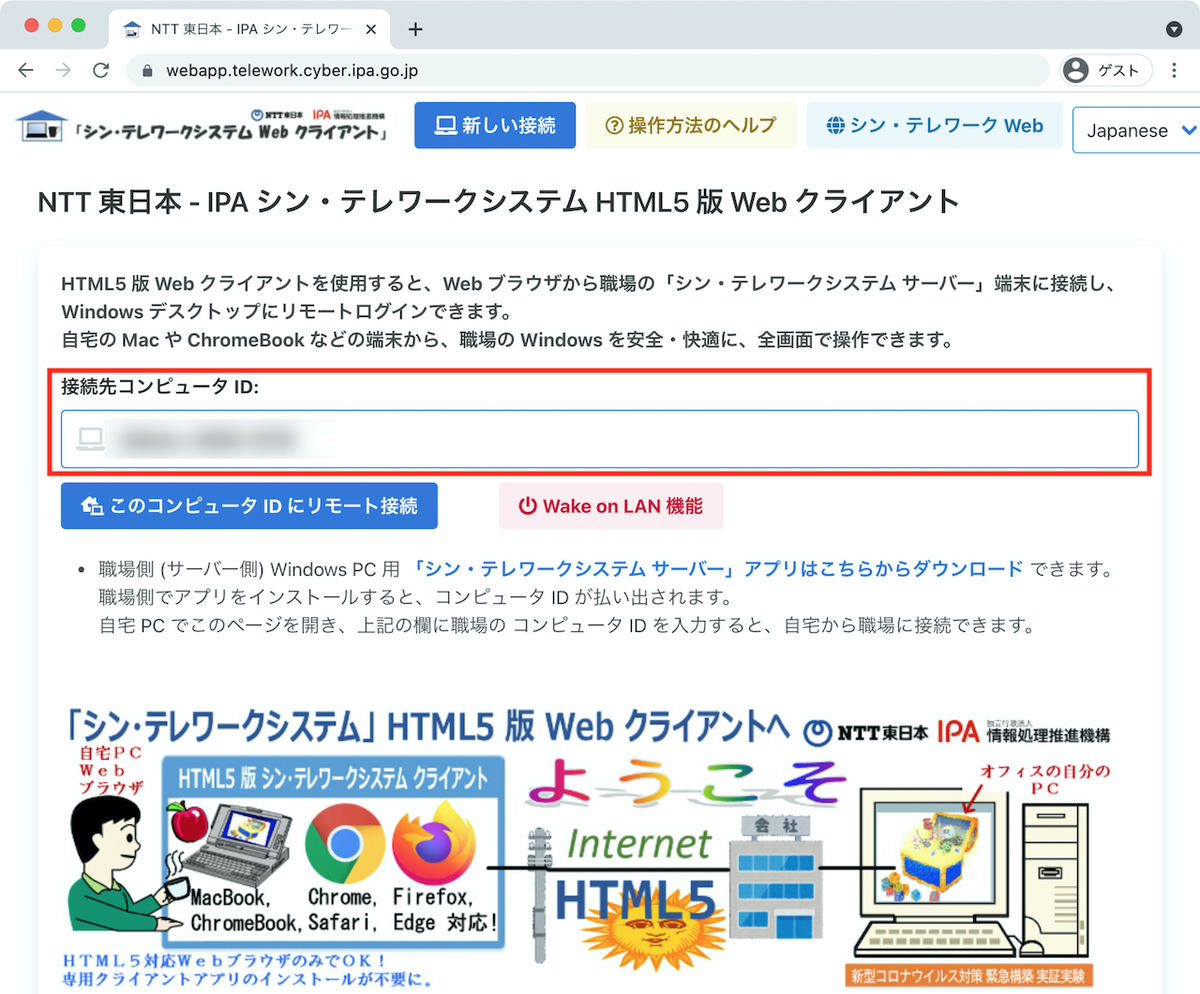Open Chrome three-dot menu

[1174, 71]
